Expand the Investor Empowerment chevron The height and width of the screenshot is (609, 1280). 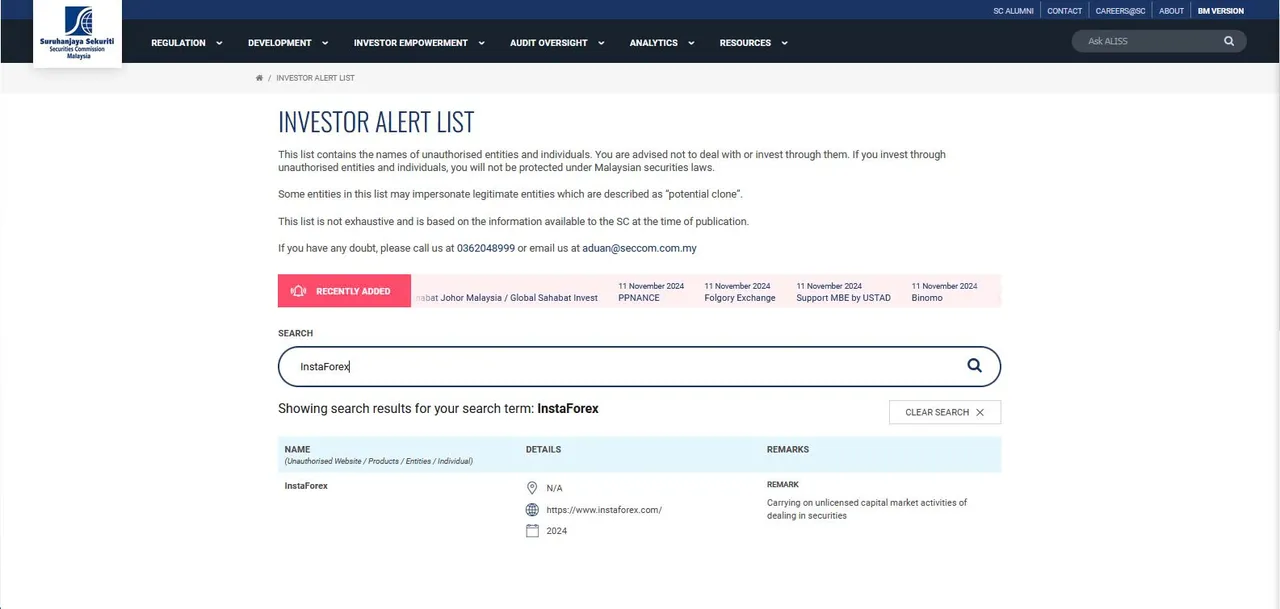pyautogui.click(x=481, y=43)
